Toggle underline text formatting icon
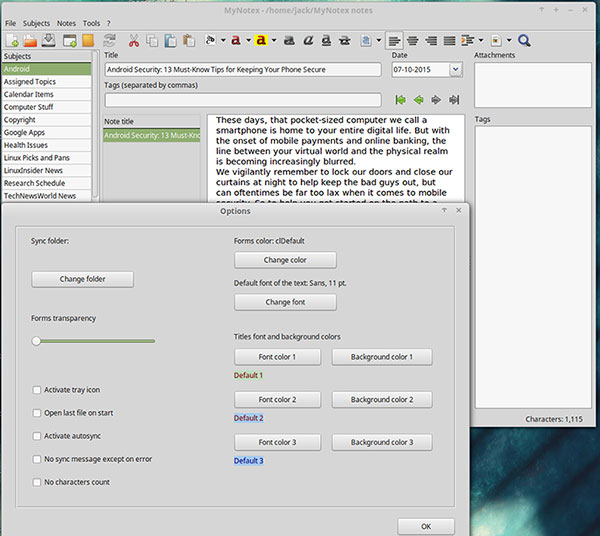Screen dimensions: 600x536 pyautogui.click(x=326, y=40)
